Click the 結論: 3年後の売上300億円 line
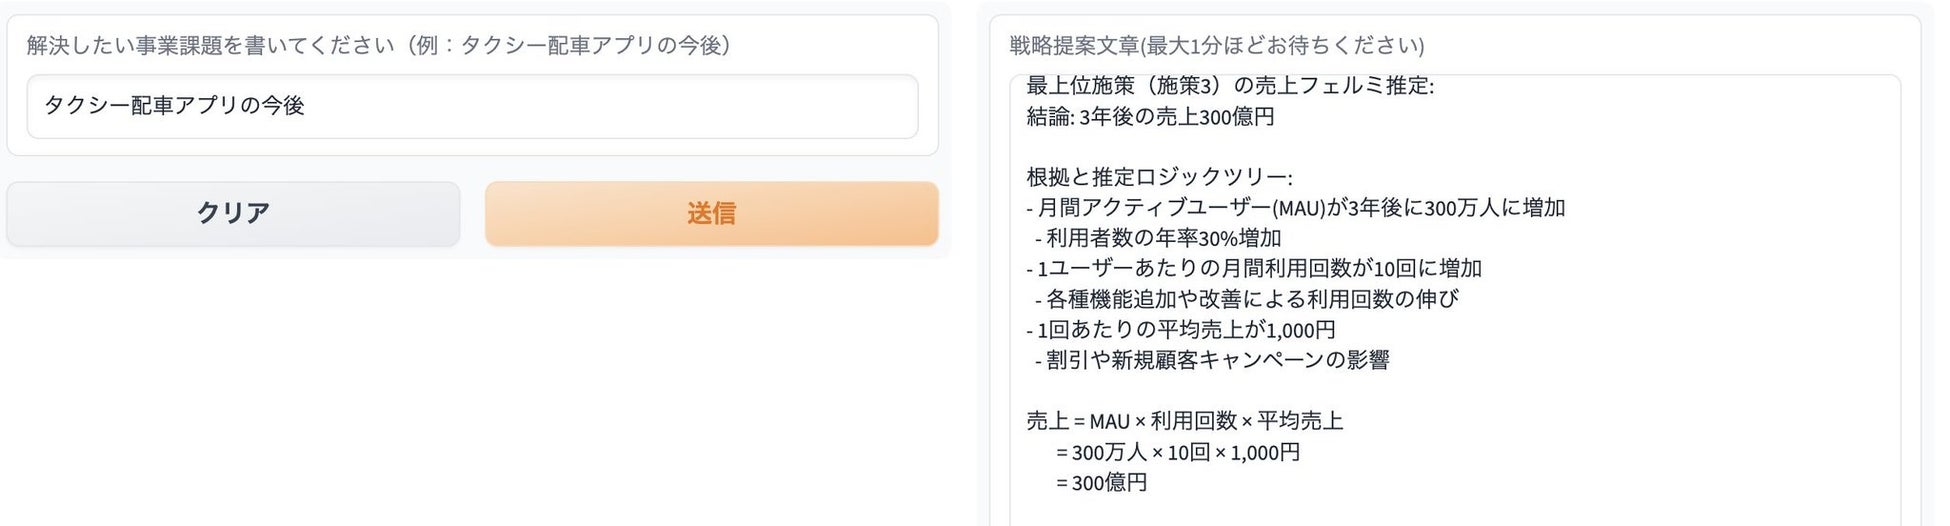This screenshot has height=526, width=1950. [x=1150, y=117]
